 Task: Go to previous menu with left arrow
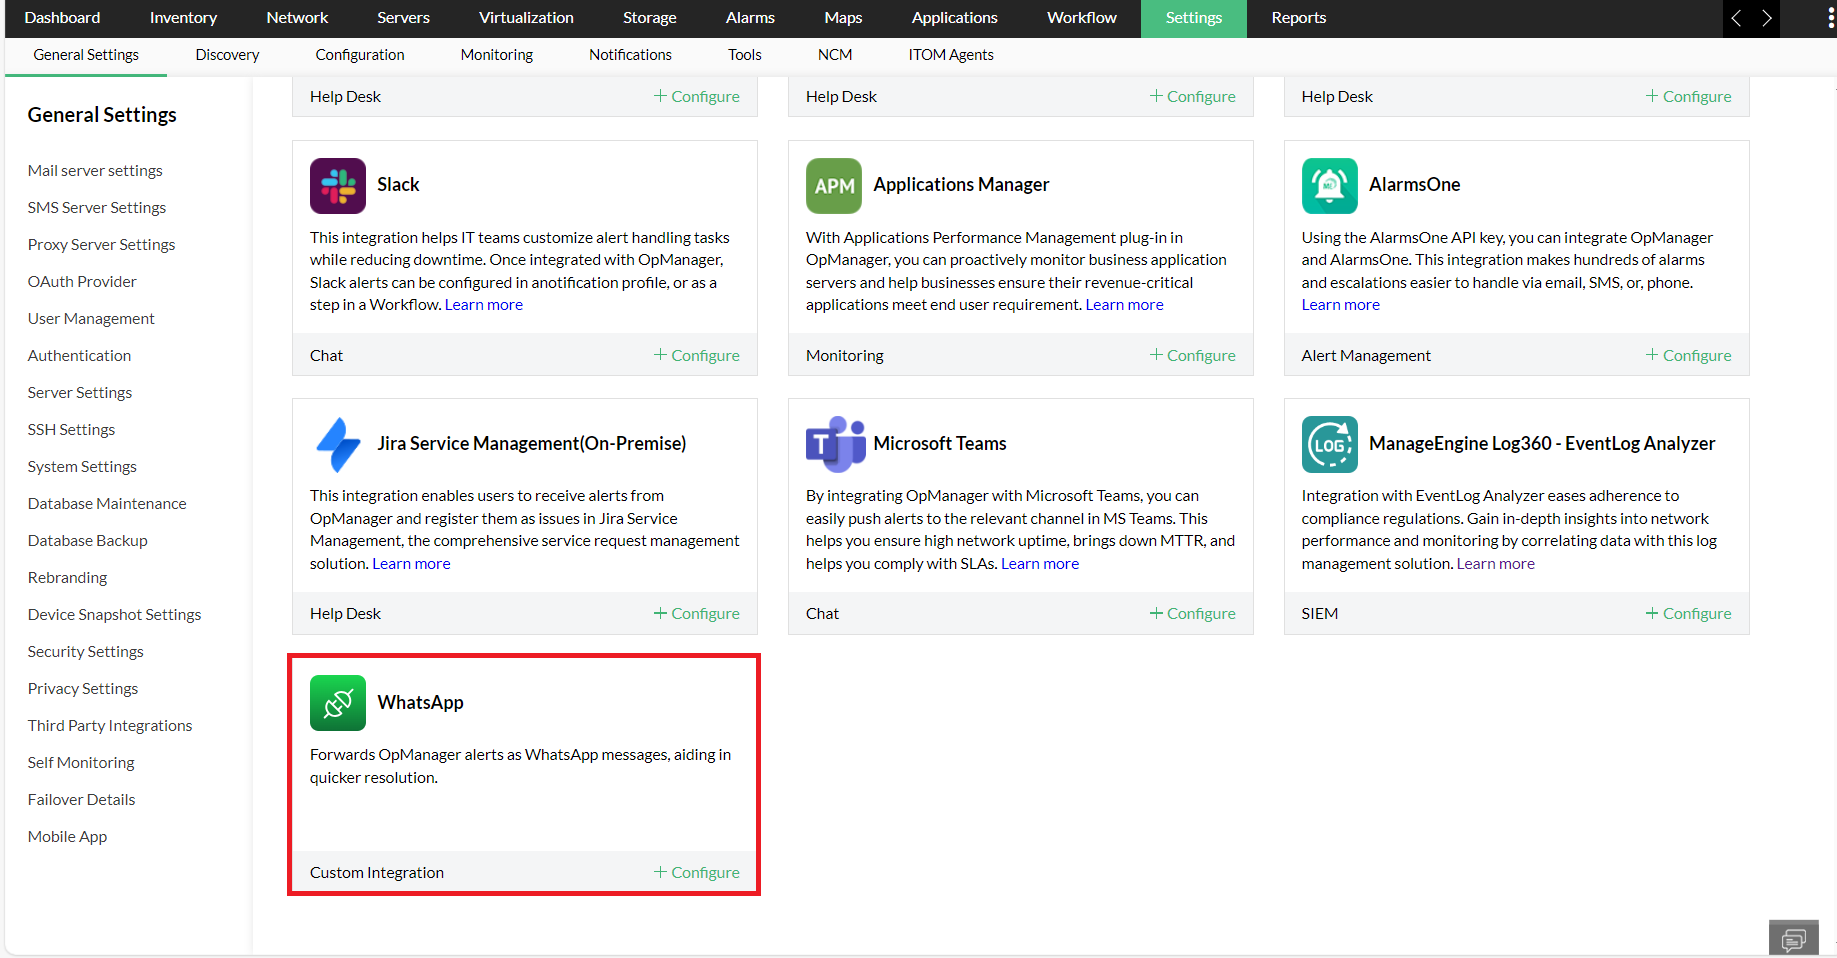1737,18
